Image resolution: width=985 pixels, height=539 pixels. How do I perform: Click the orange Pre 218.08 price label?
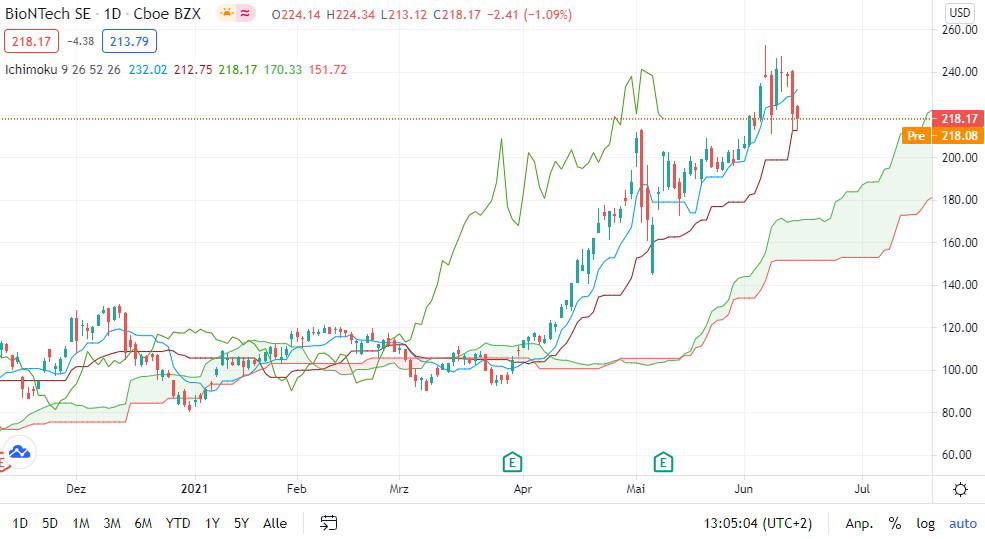[x=943, y=135]
